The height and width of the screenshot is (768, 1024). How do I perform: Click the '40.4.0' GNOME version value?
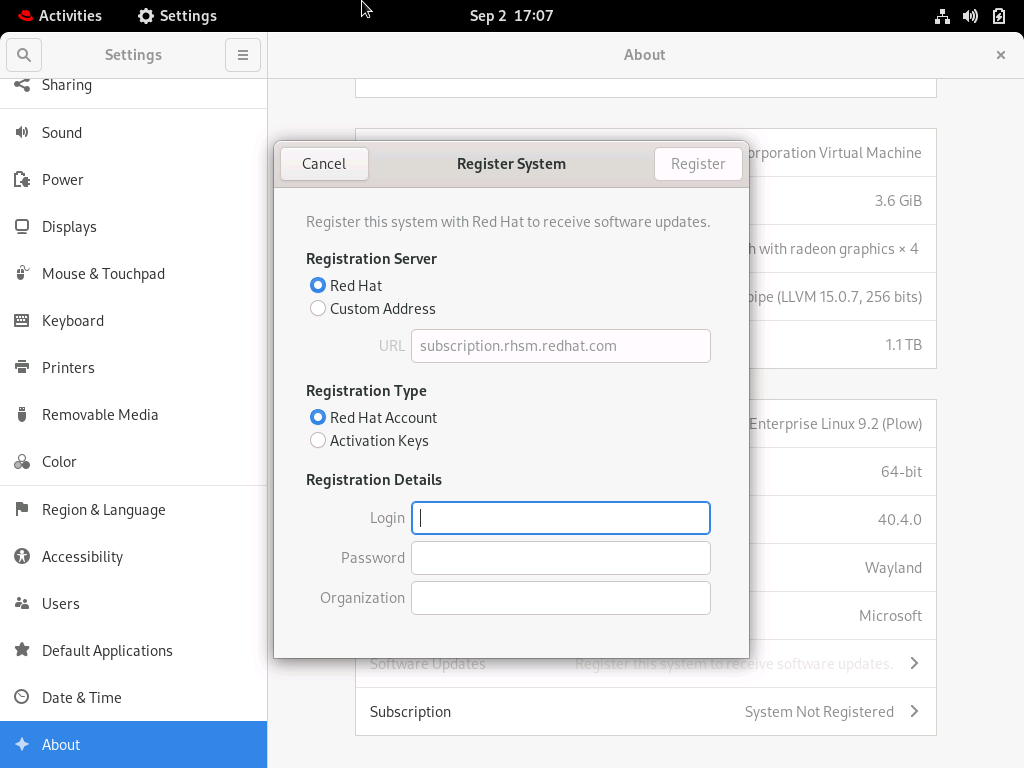[899, 519]
